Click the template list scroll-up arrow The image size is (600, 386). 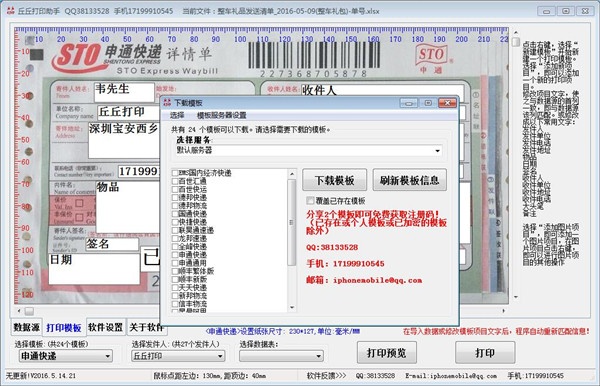click(292, 174)
